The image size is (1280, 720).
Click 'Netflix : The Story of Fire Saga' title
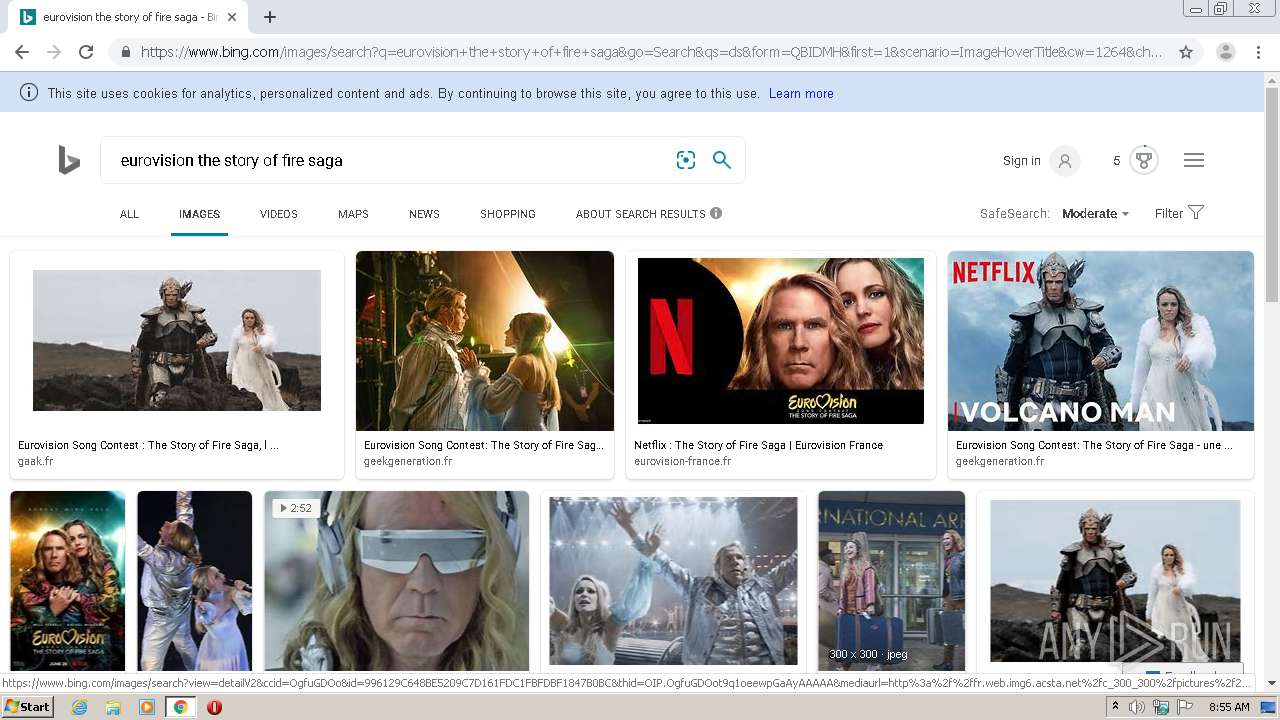(759, 445)
